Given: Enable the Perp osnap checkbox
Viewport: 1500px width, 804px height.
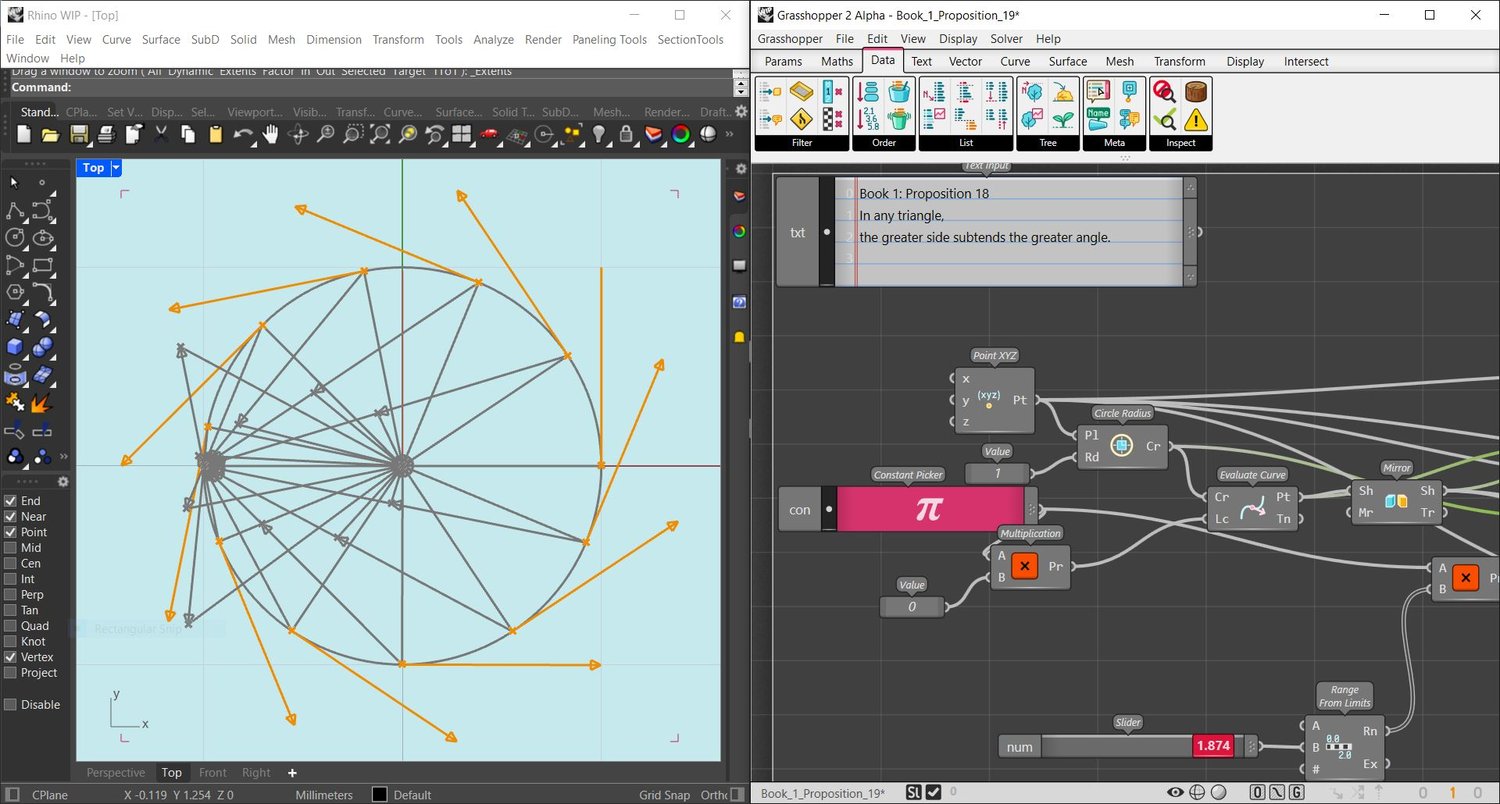Looking at the screenshot, I should click(x=10, y=595).
